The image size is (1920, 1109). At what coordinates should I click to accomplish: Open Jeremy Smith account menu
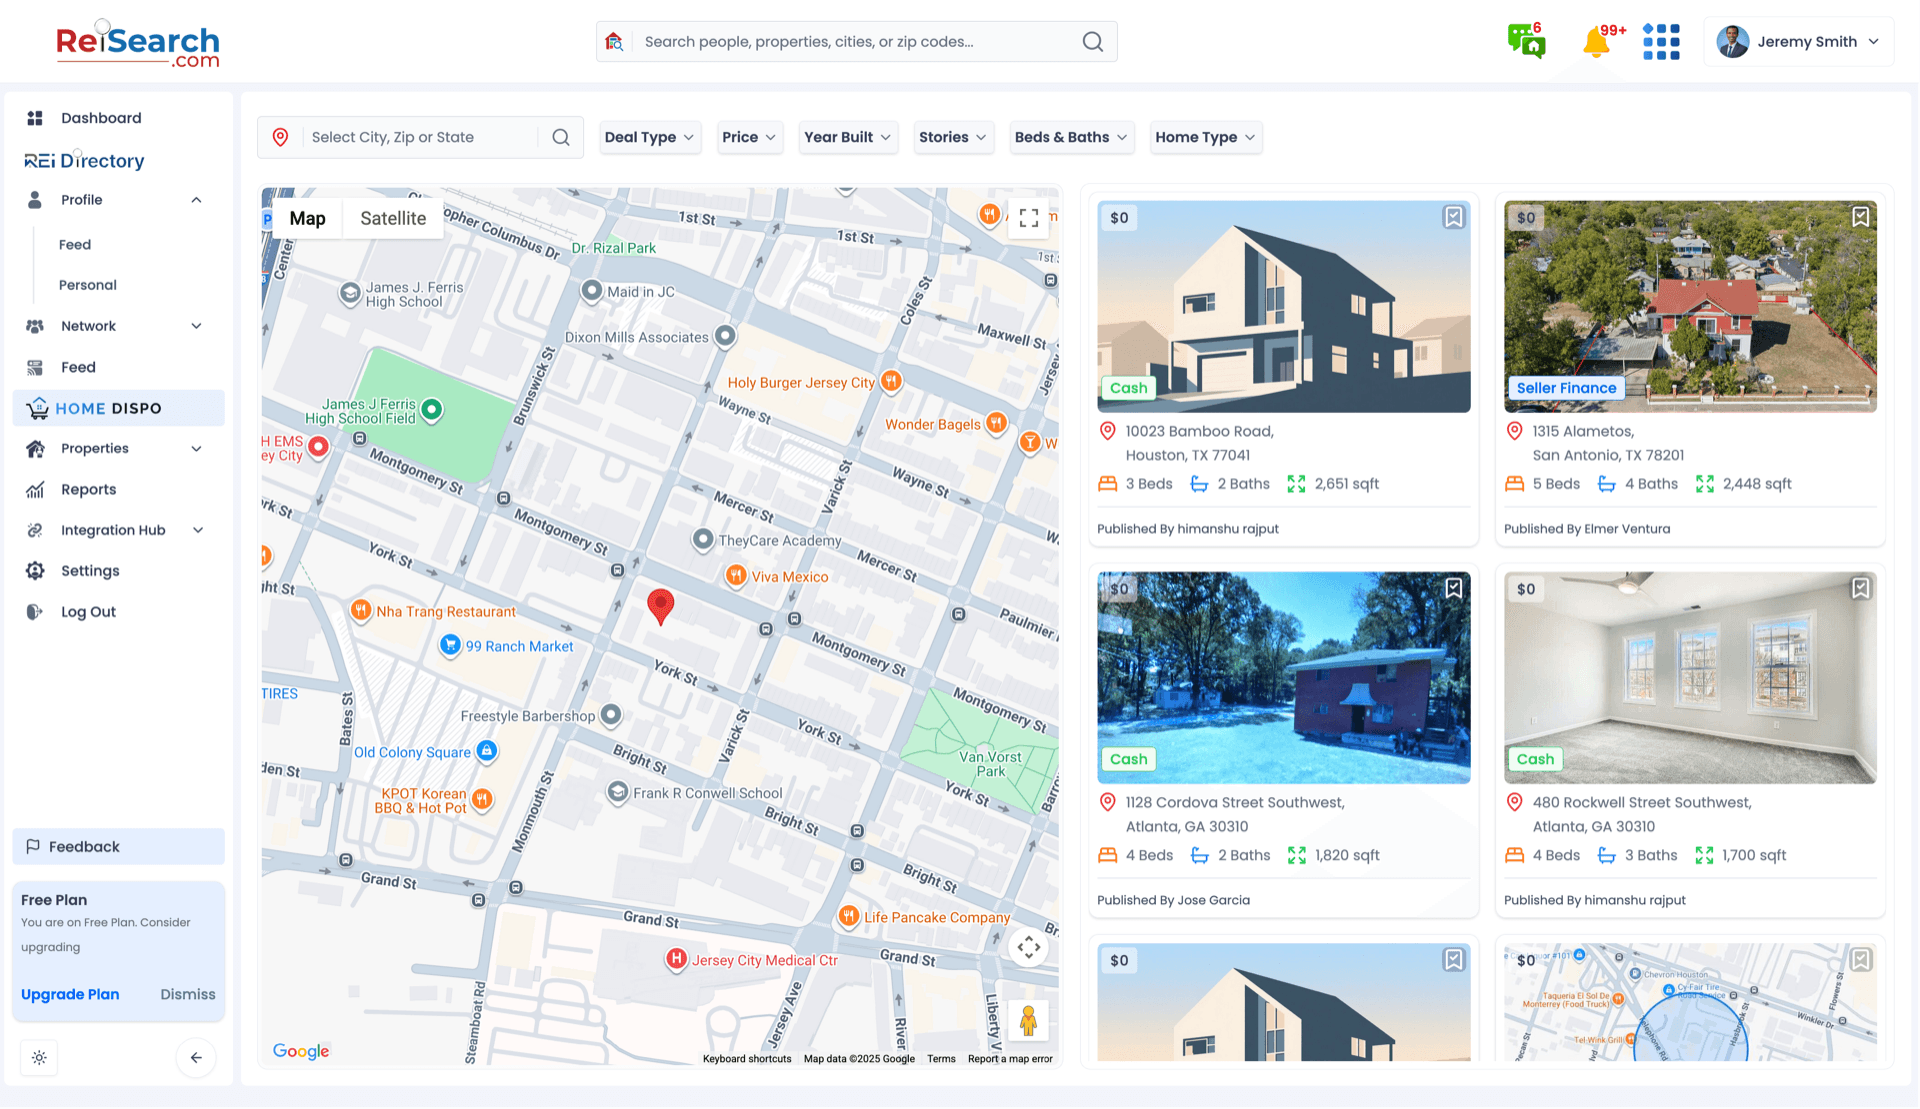coord(1798,42)
